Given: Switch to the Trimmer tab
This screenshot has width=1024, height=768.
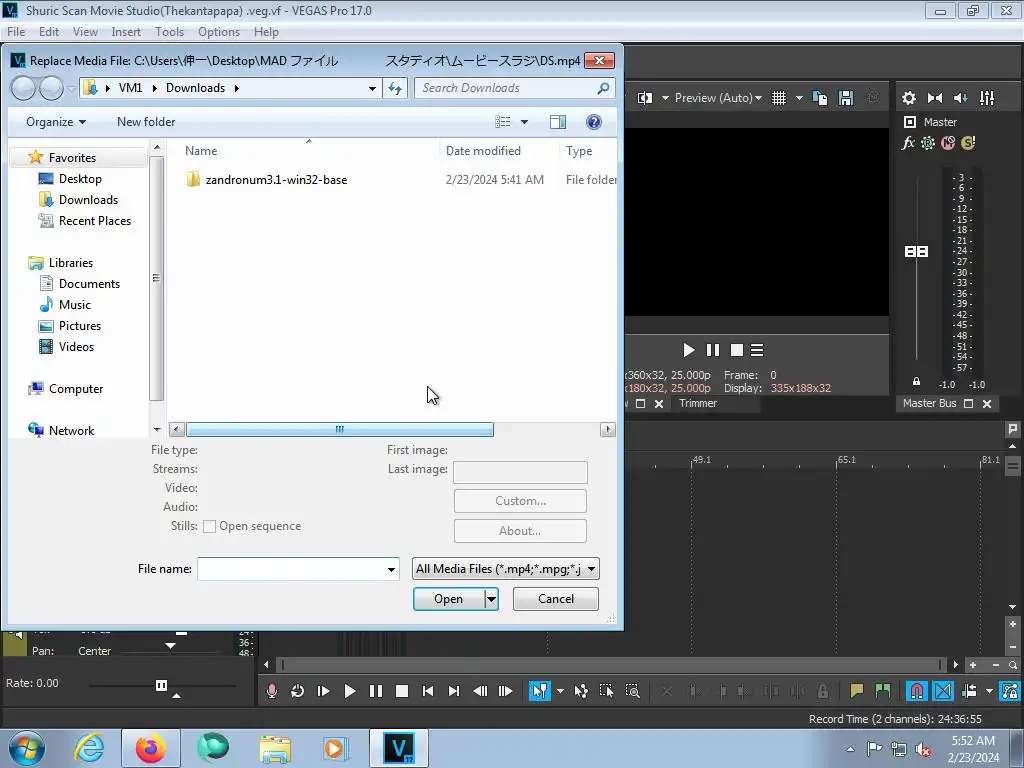Looking at the screenshot, I should [697, 404].
